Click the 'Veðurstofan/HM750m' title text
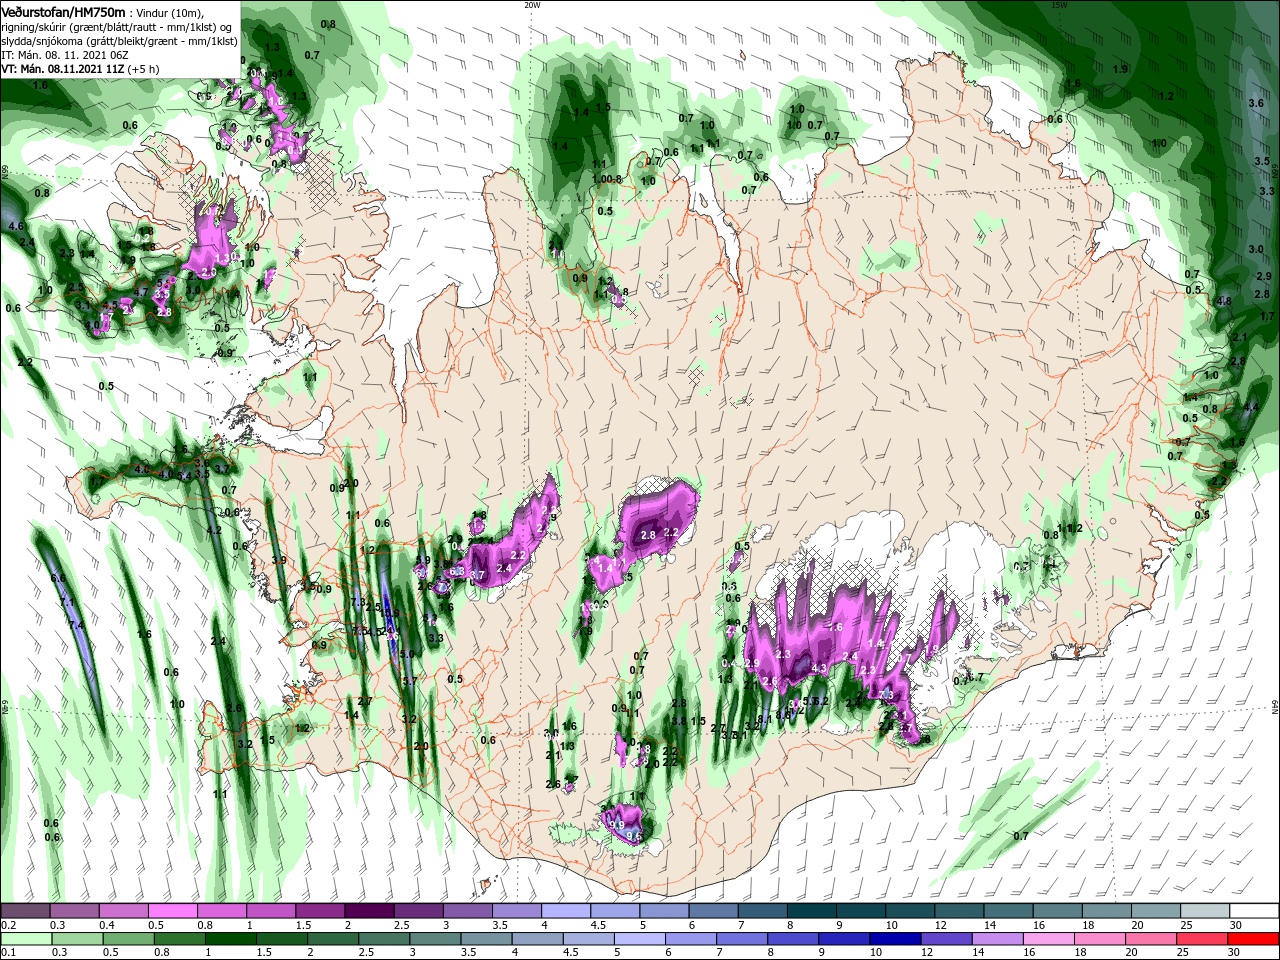1280x960 pixels. pos(63,11)
